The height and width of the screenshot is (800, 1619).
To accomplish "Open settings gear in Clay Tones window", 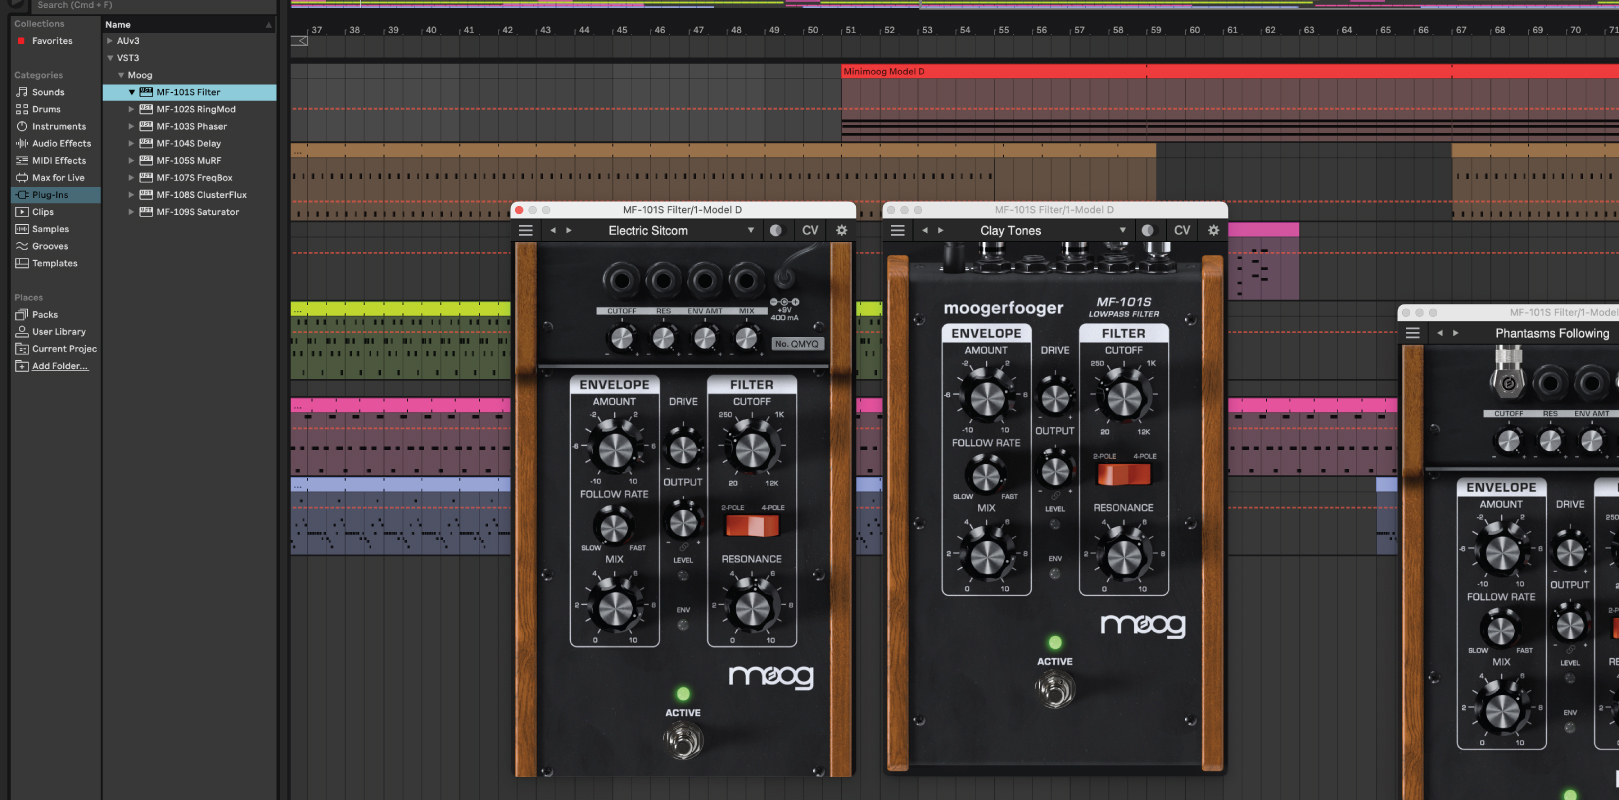I will [1213, 230].
